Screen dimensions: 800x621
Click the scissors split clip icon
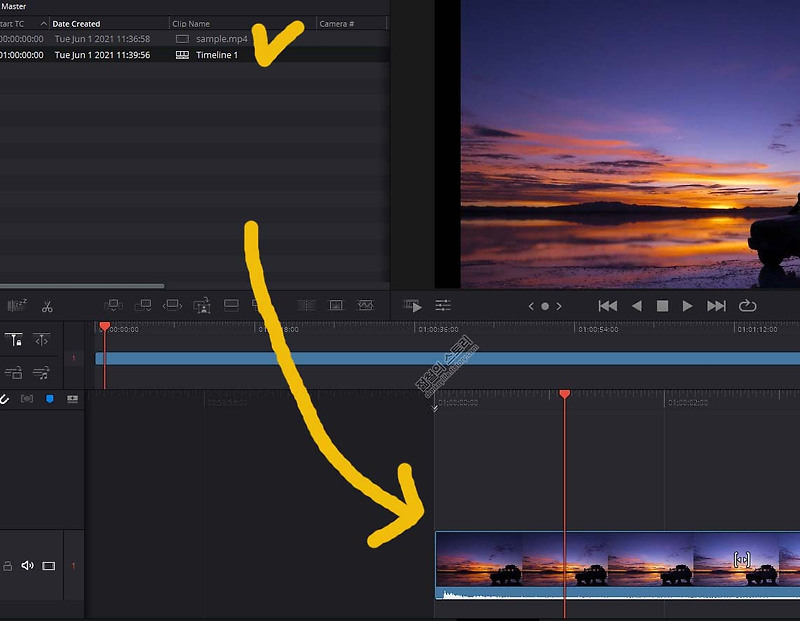(47, 306)
